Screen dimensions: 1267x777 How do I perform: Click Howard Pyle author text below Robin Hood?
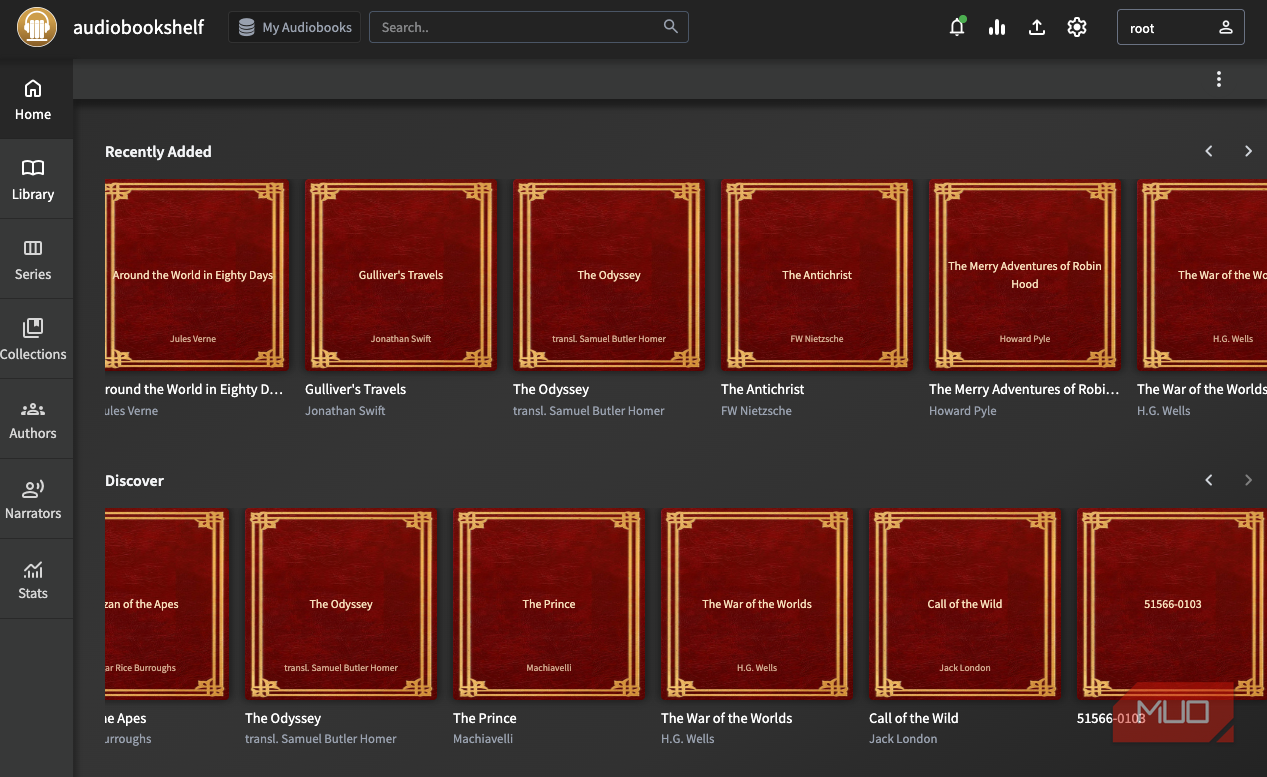coord(963,411)
